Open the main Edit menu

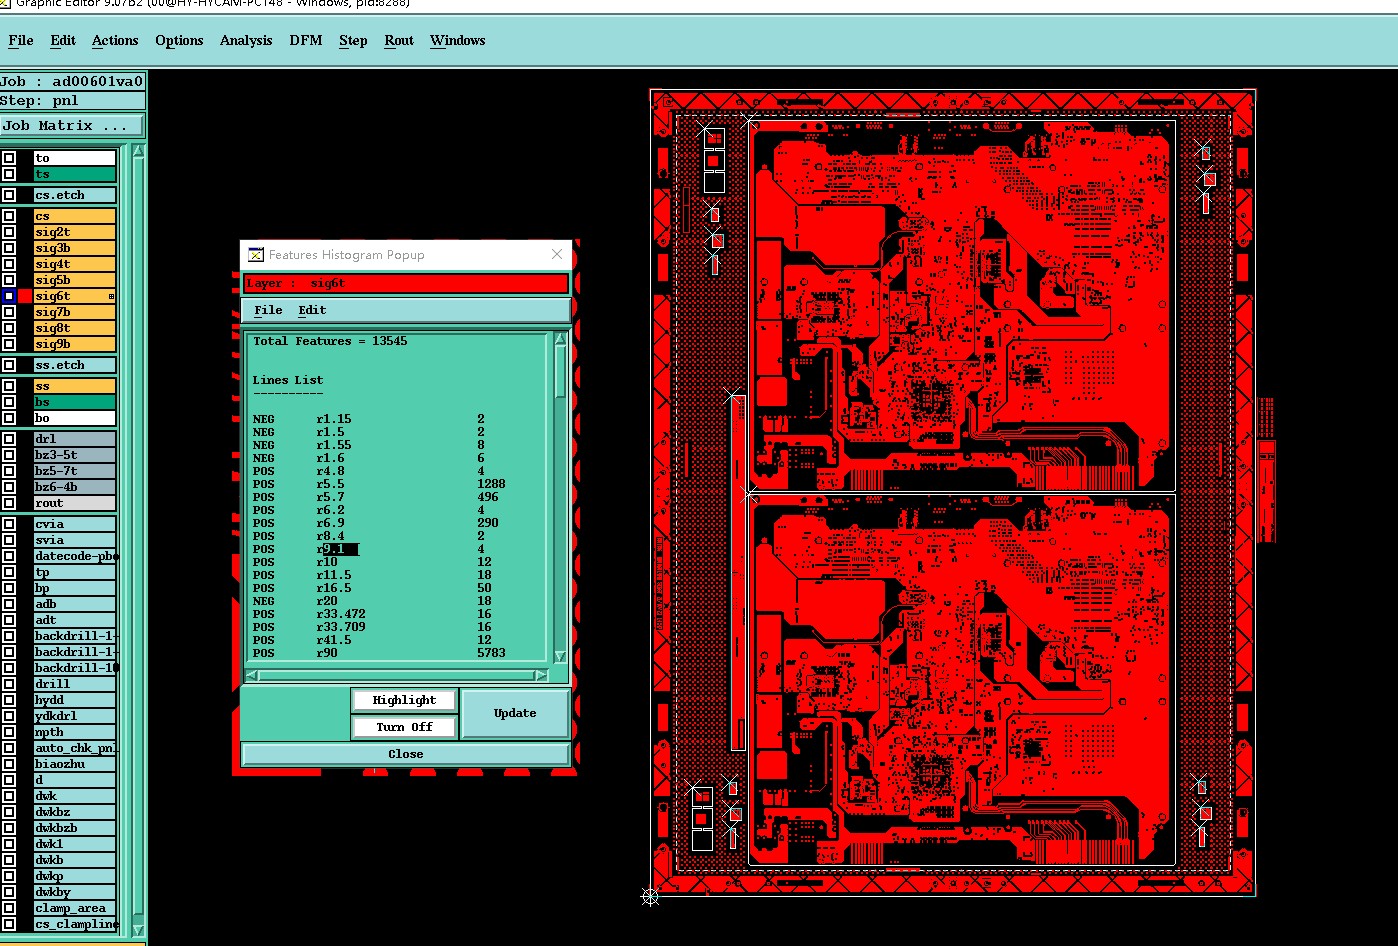click(x=63, y=41)
